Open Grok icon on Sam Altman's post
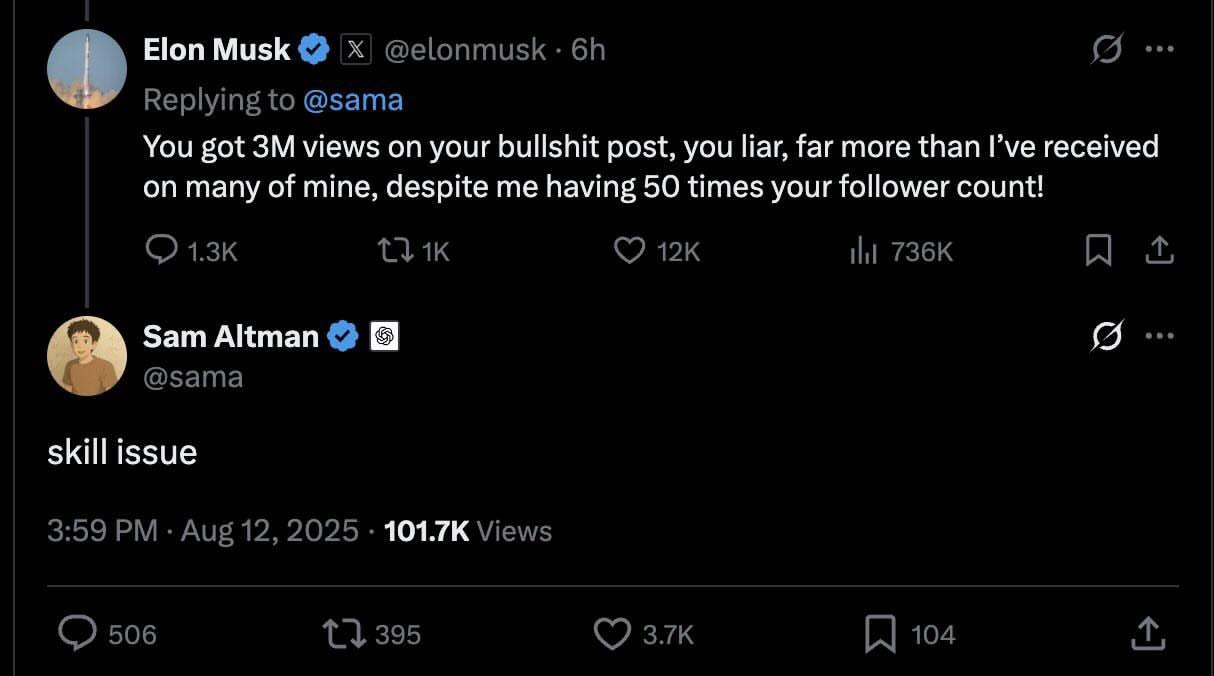Viewport: 1214px width, 676px height. (x=1106, y=336)
